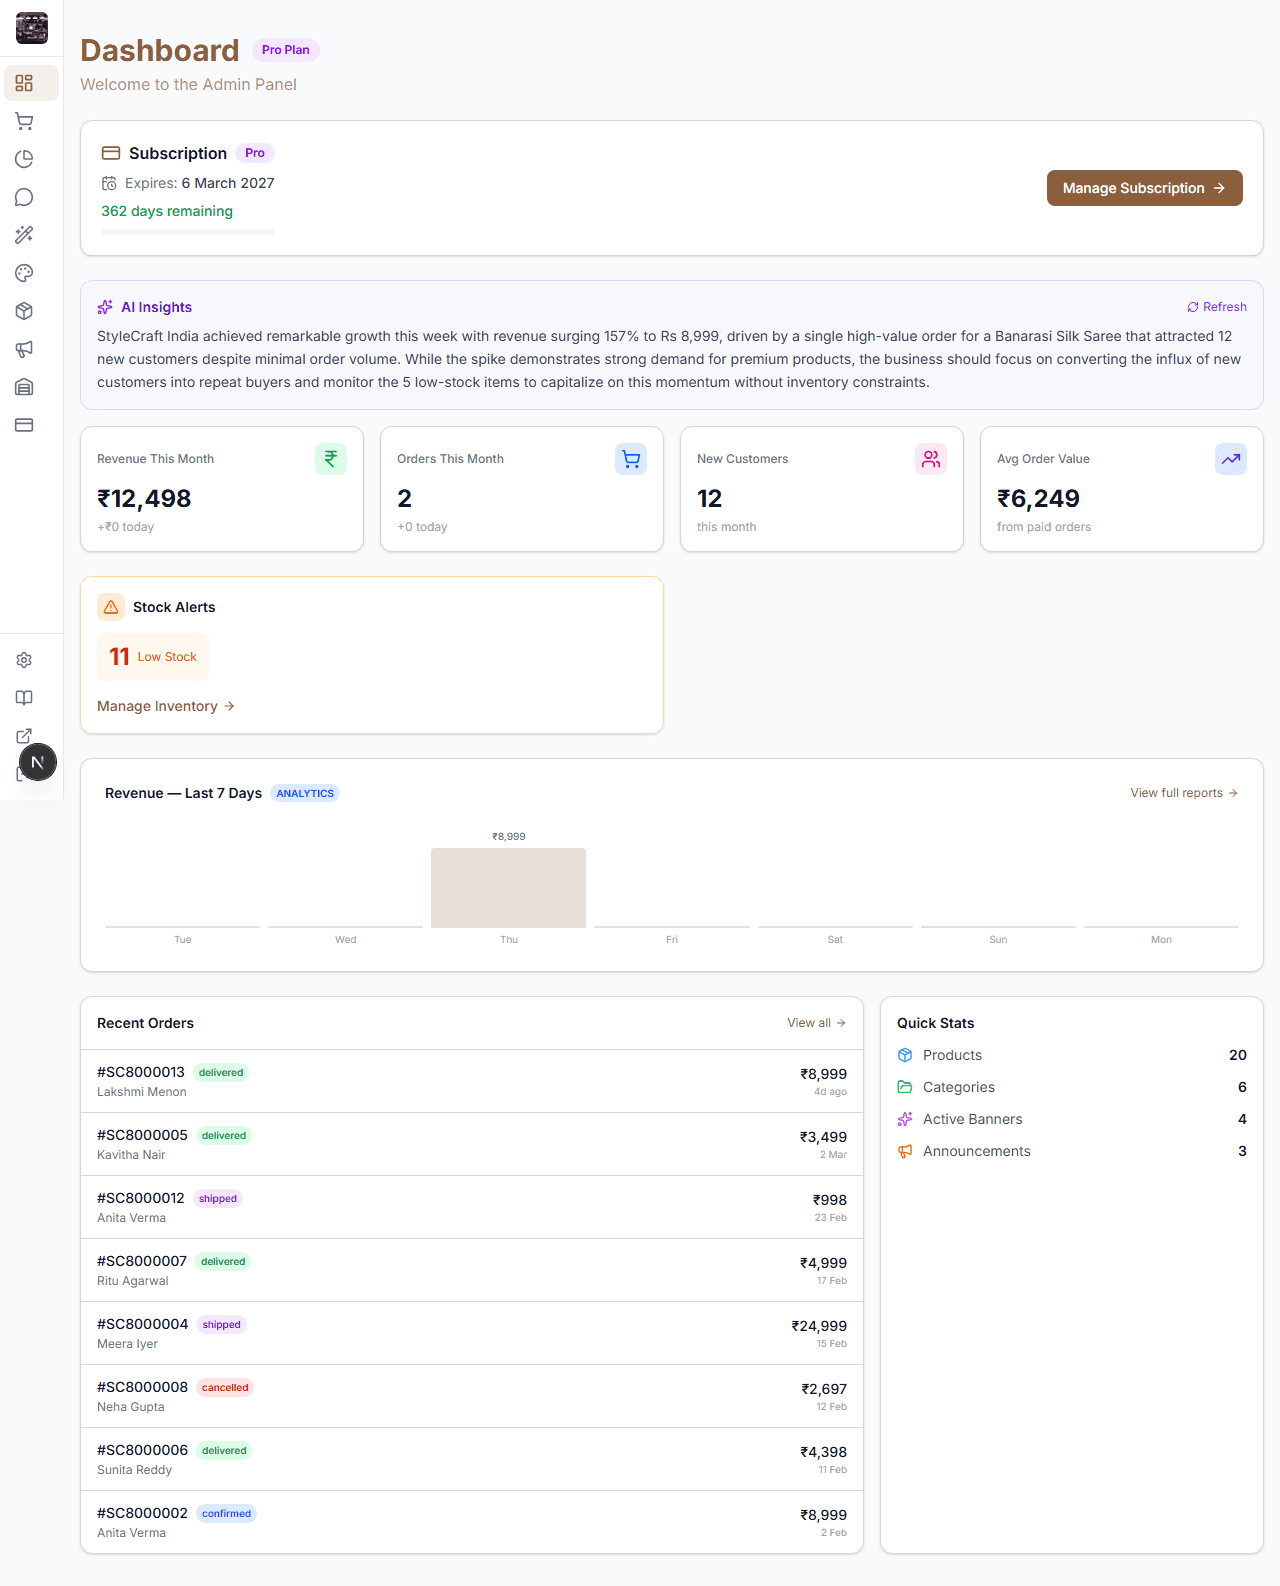Click the ANALYTICS badge near Revenue chart

[x=305, y=793]
